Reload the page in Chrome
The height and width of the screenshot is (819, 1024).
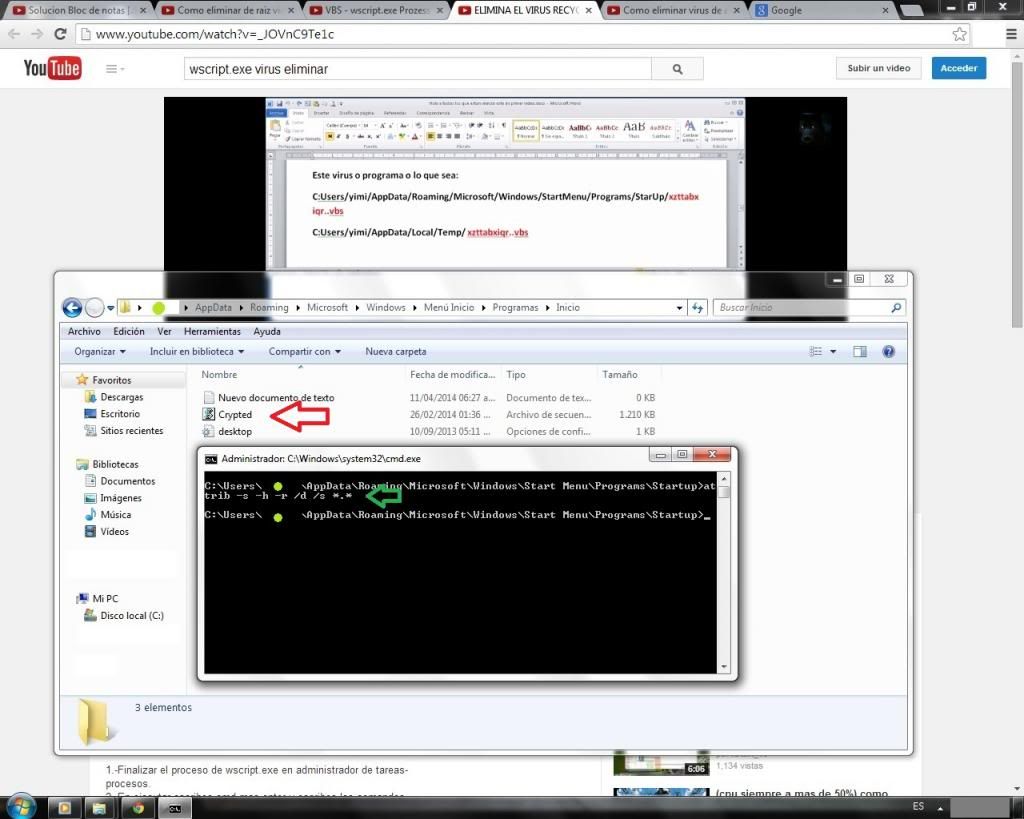[x=60, y=34]
